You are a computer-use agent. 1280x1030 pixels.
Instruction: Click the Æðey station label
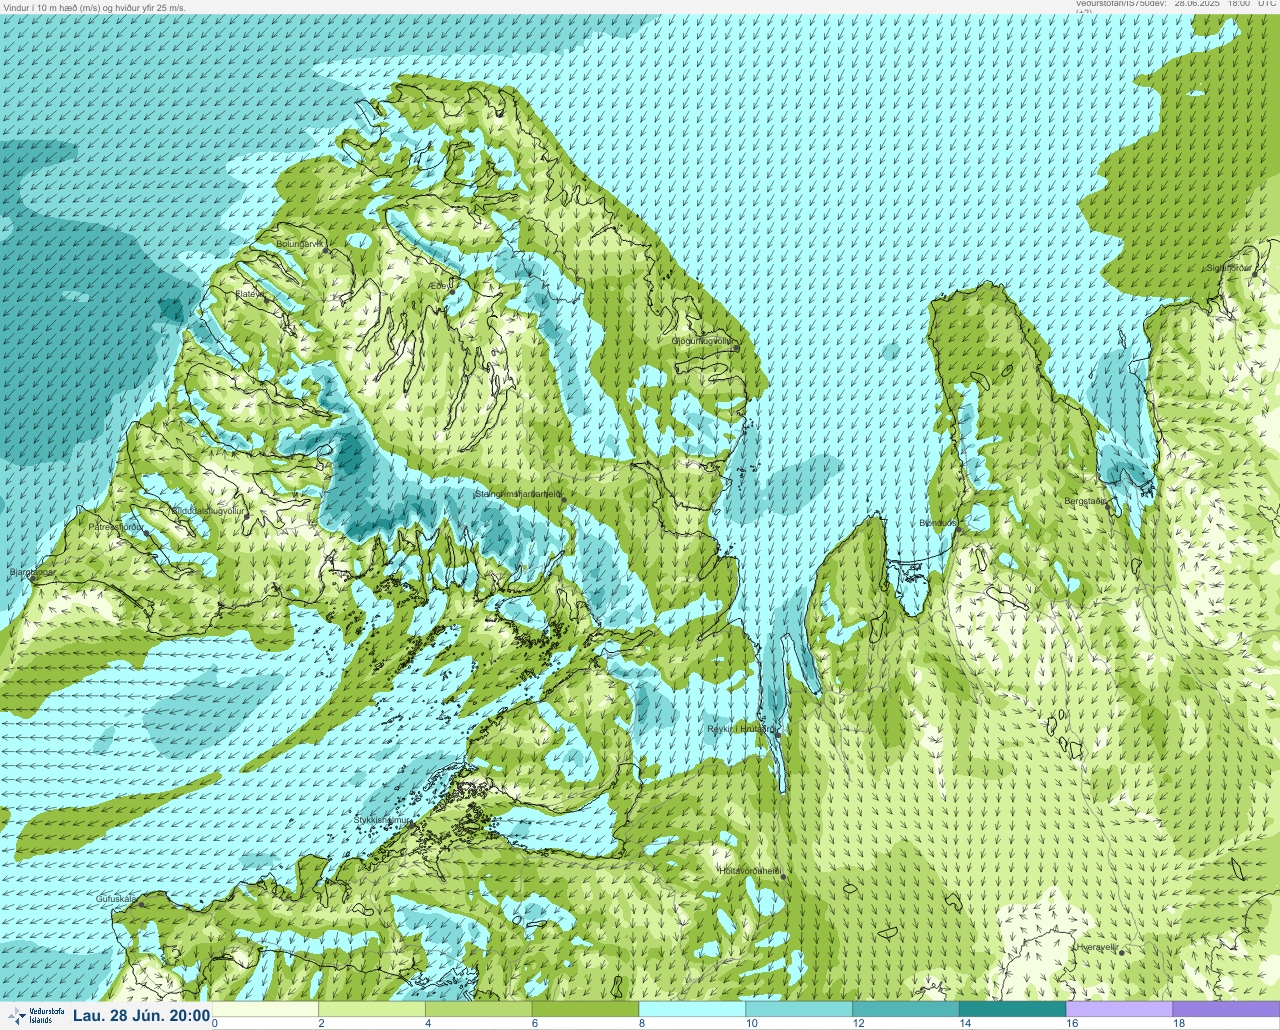[x=439, y=286]
